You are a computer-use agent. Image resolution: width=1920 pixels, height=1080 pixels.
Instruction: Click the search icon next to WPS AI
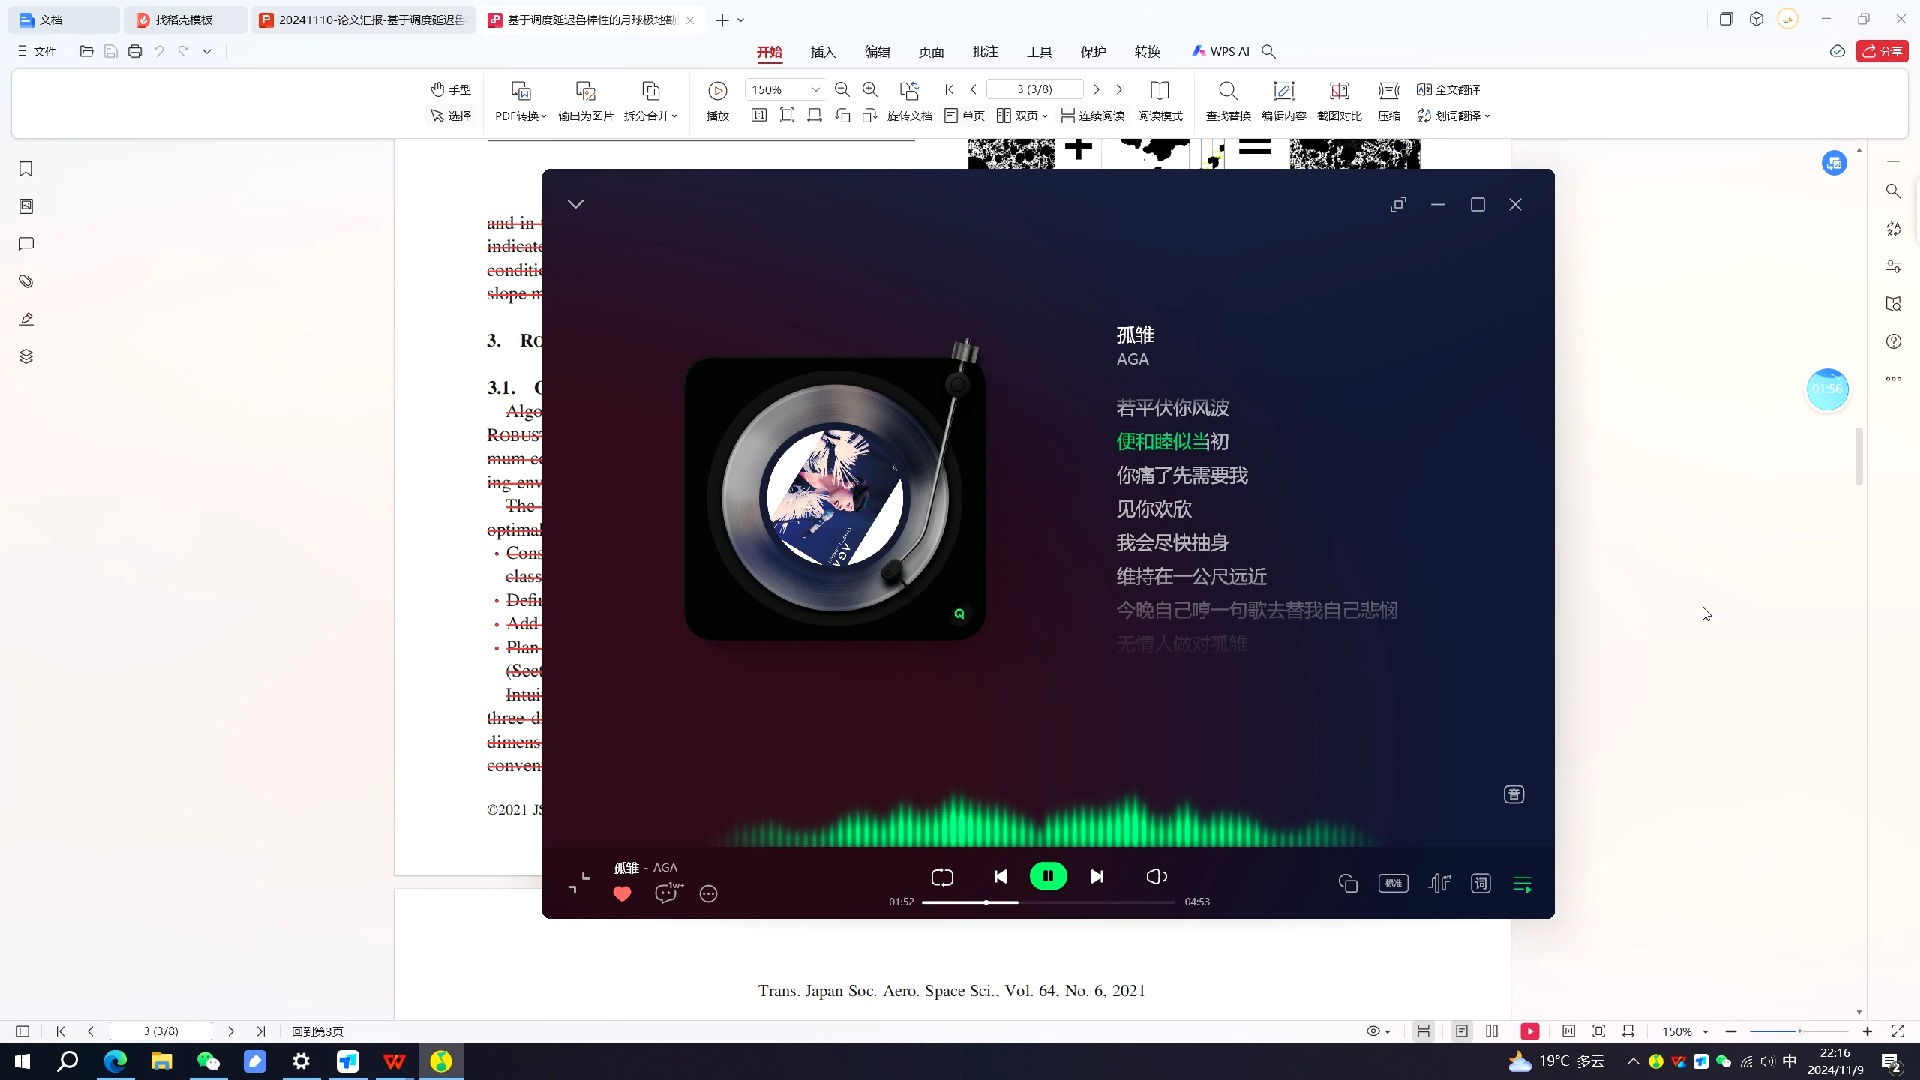coord(1269,52)
